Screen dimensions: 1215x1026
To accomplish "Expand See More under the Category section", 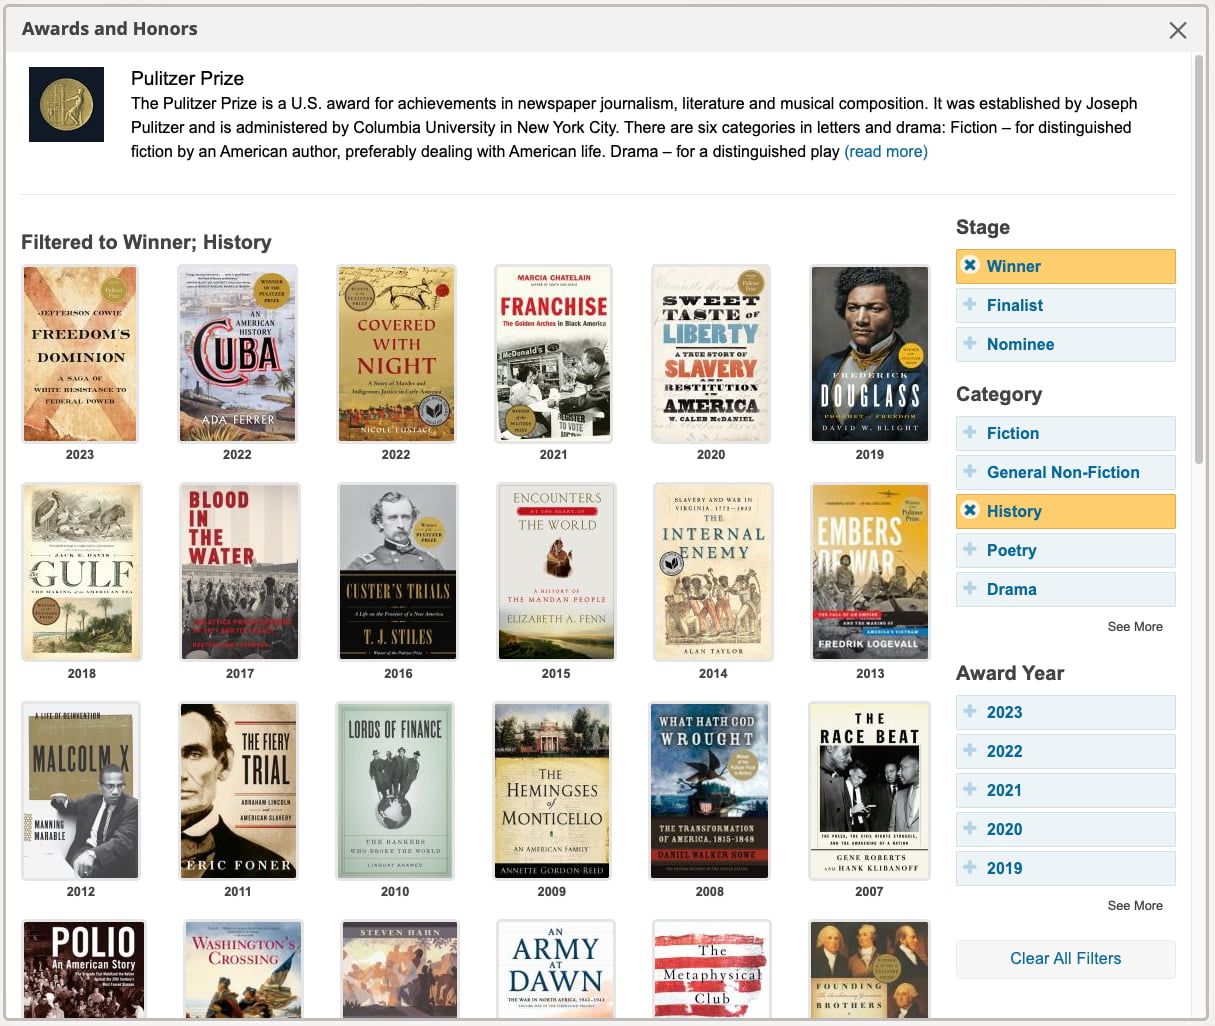I will 1135,626.
